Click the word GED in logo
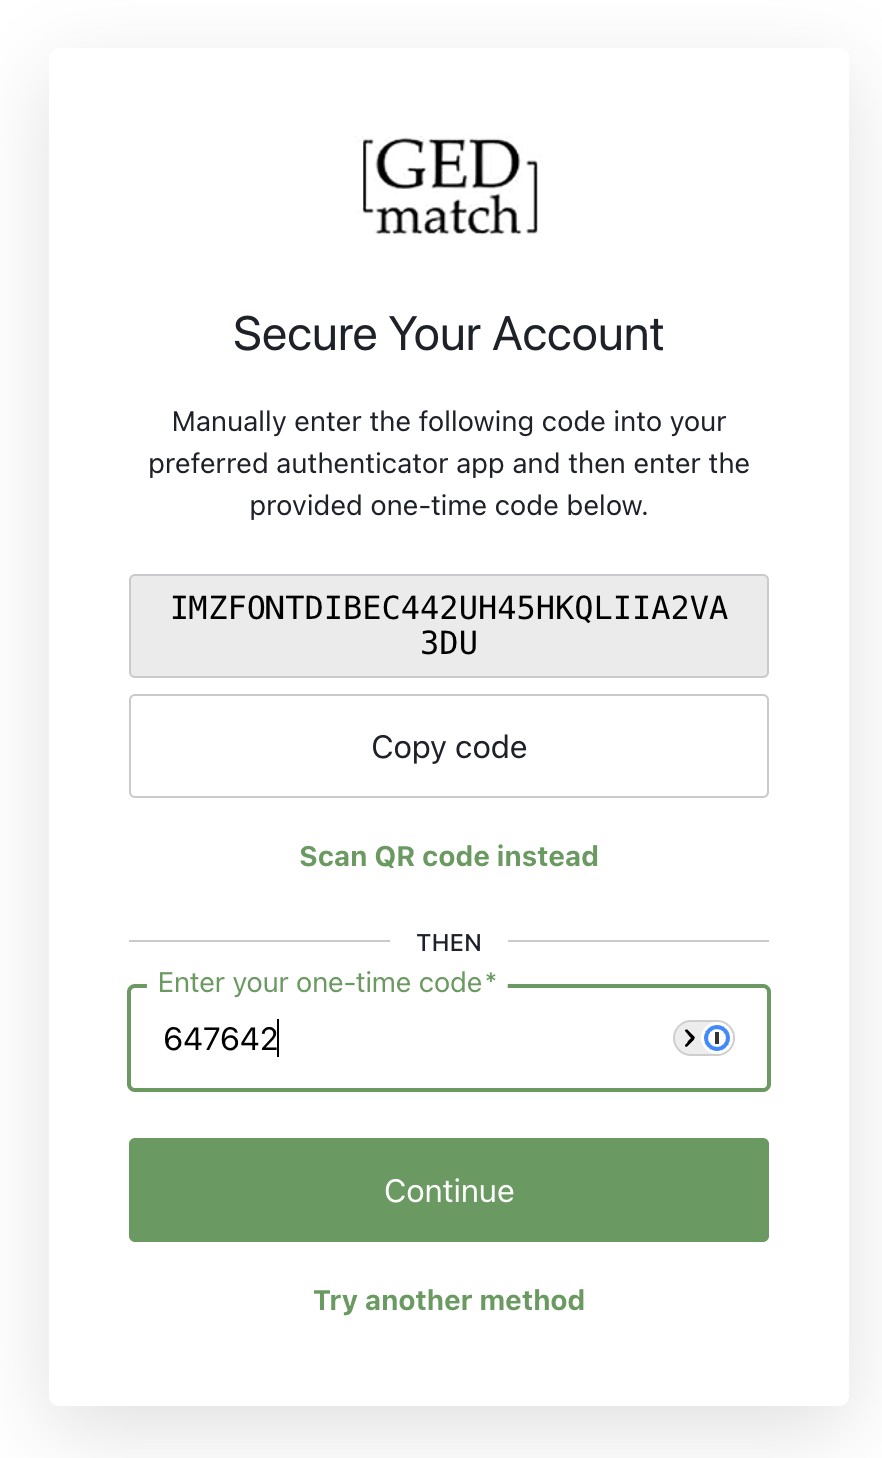The height and width of the screenshot is (1458, 882). (449, 167)
